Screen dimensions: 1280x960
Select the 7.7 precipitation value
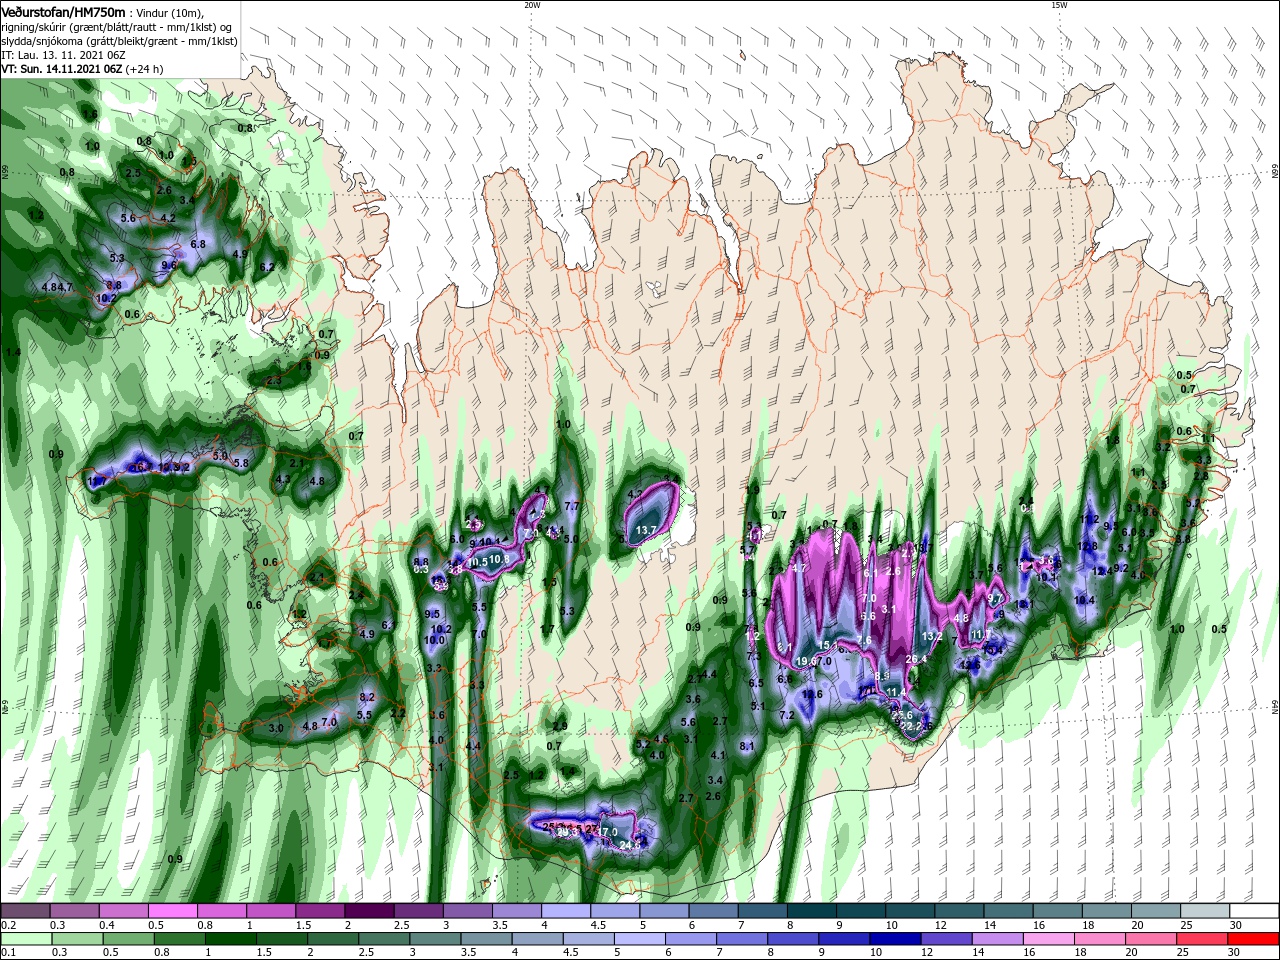coord(572,507)
